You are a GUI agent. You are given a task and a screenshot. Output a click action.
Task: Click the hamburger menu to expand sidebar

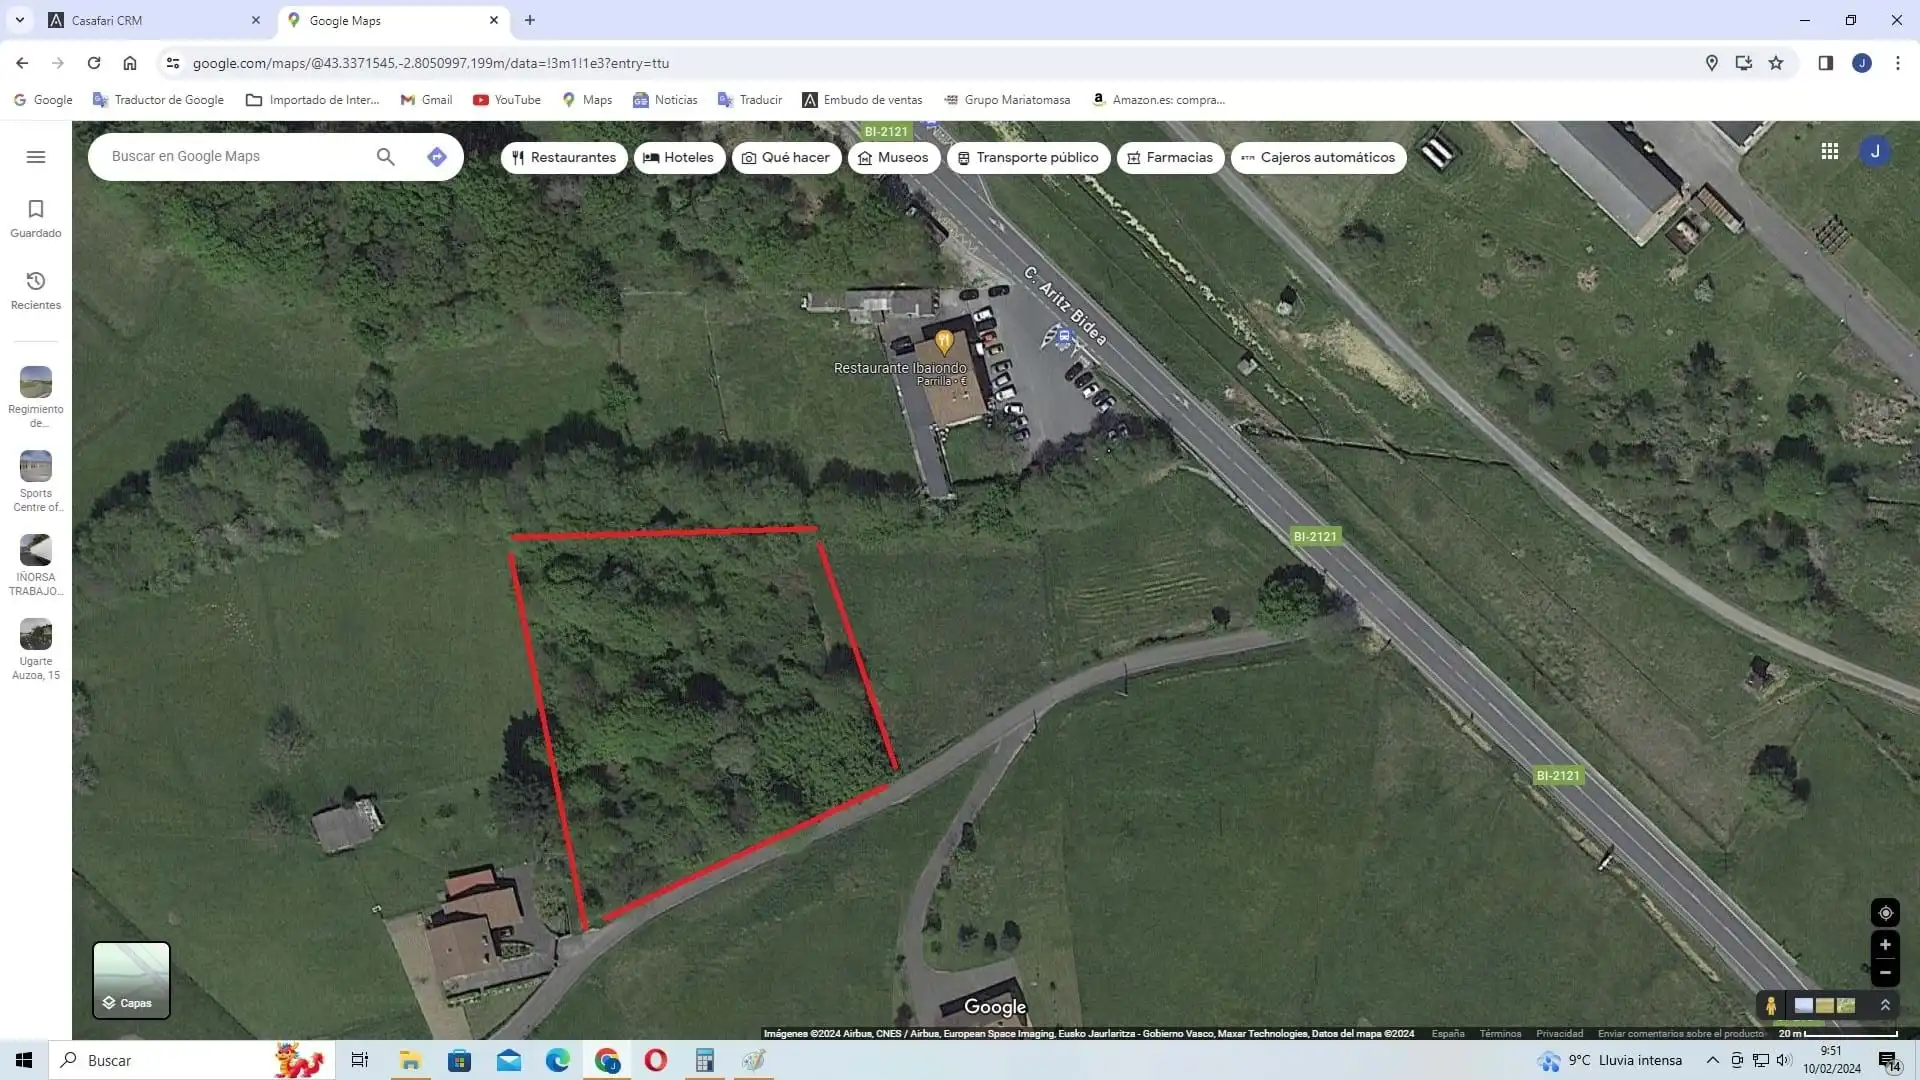[x=36, y=157]
